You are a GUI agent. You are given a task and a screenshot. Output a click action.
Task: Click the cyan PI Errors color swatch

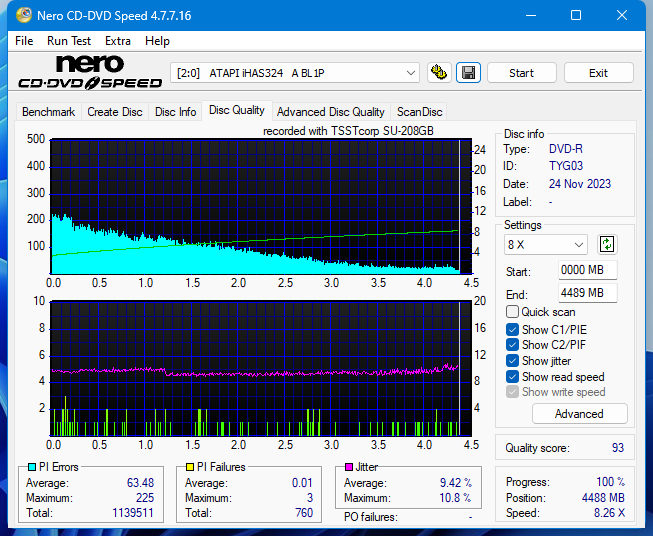pos(32,467)
